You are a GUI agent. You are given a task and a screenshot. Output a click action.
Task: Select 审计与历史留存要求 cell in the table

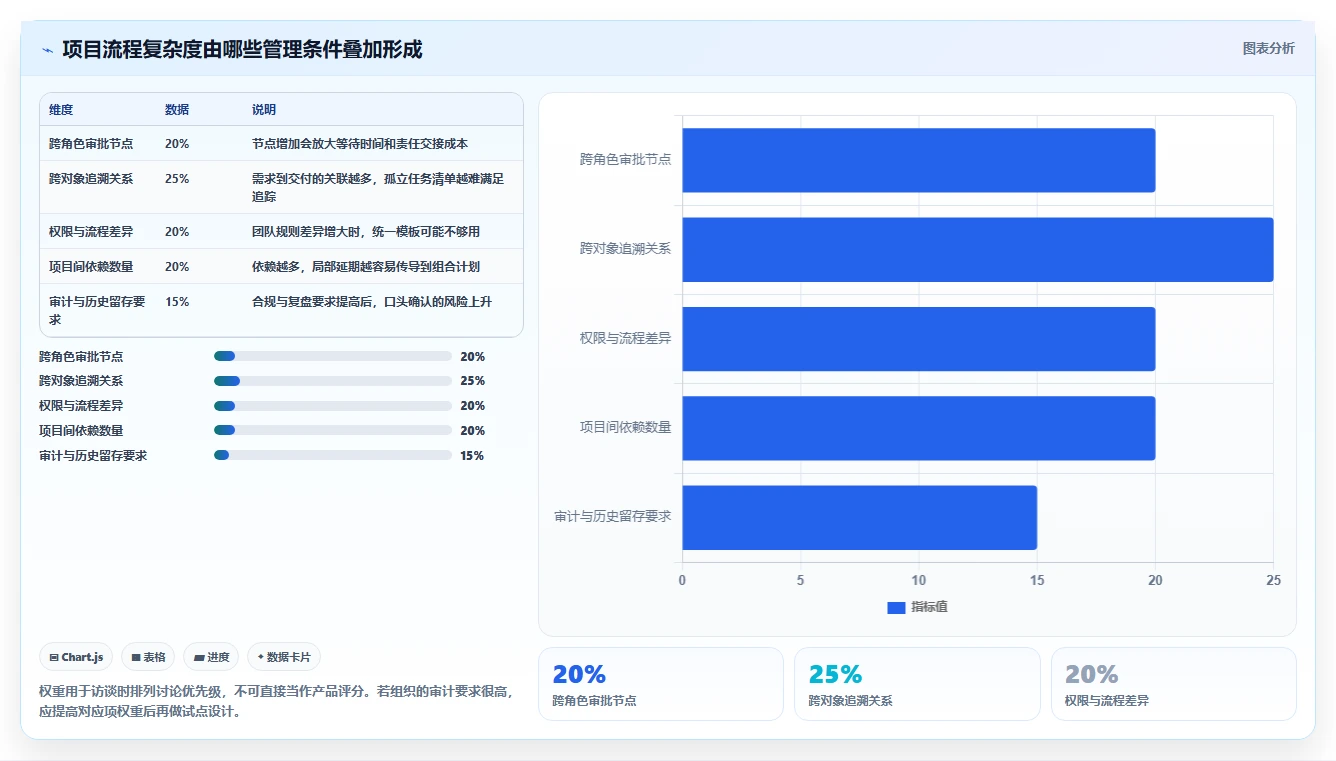[98, 310]
